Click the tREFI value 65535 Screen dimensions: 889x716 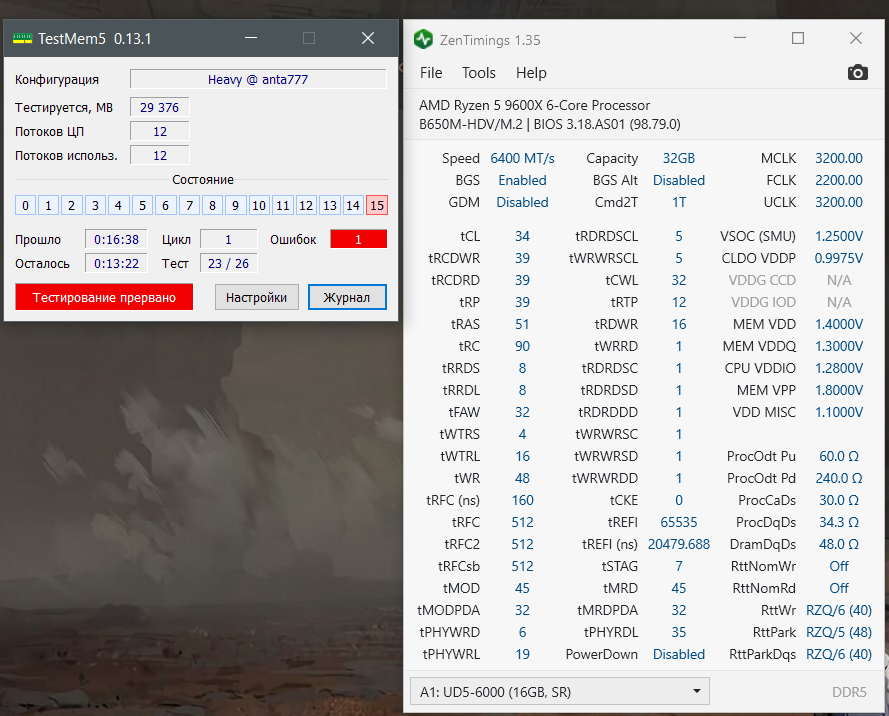[679, 522]
